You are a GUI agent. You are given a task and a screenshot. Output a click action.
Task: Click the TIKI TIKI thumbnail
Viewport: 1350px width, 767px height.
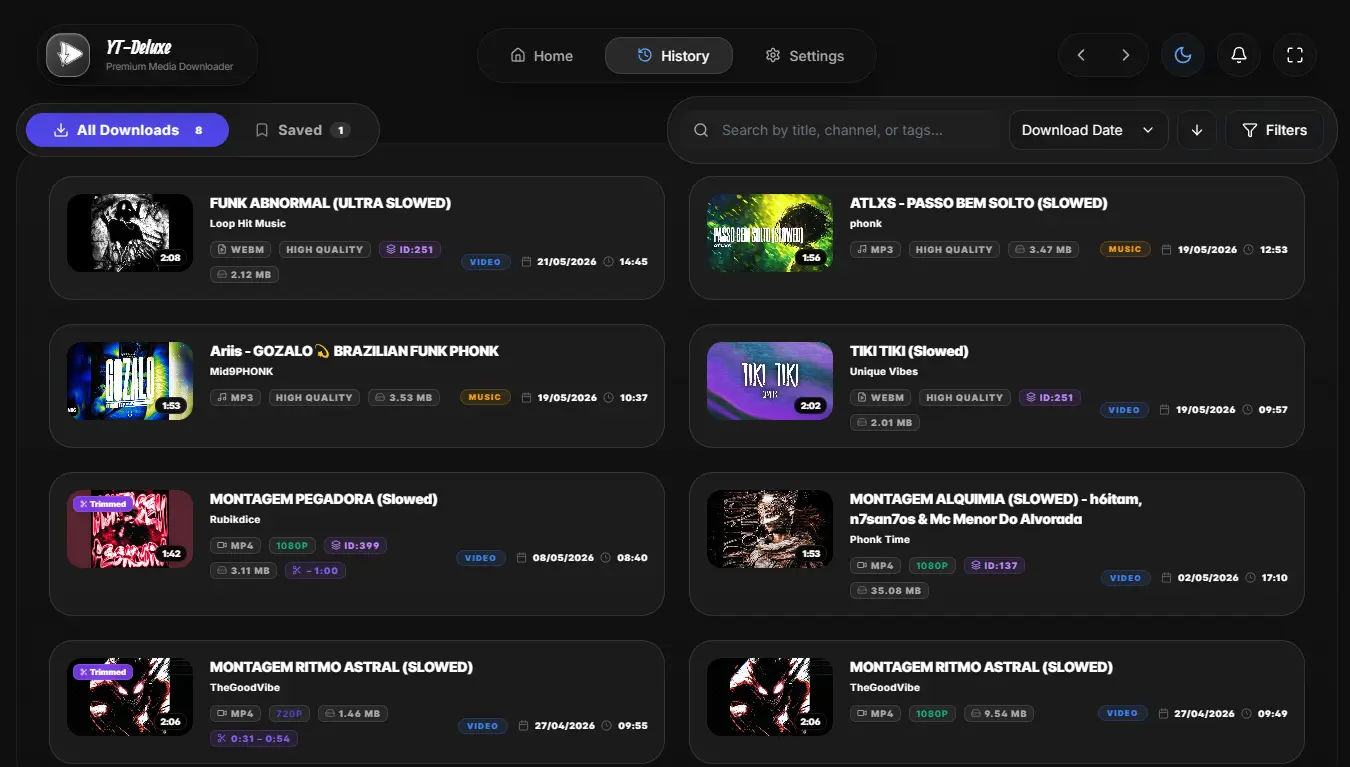[x=770, y=381]
